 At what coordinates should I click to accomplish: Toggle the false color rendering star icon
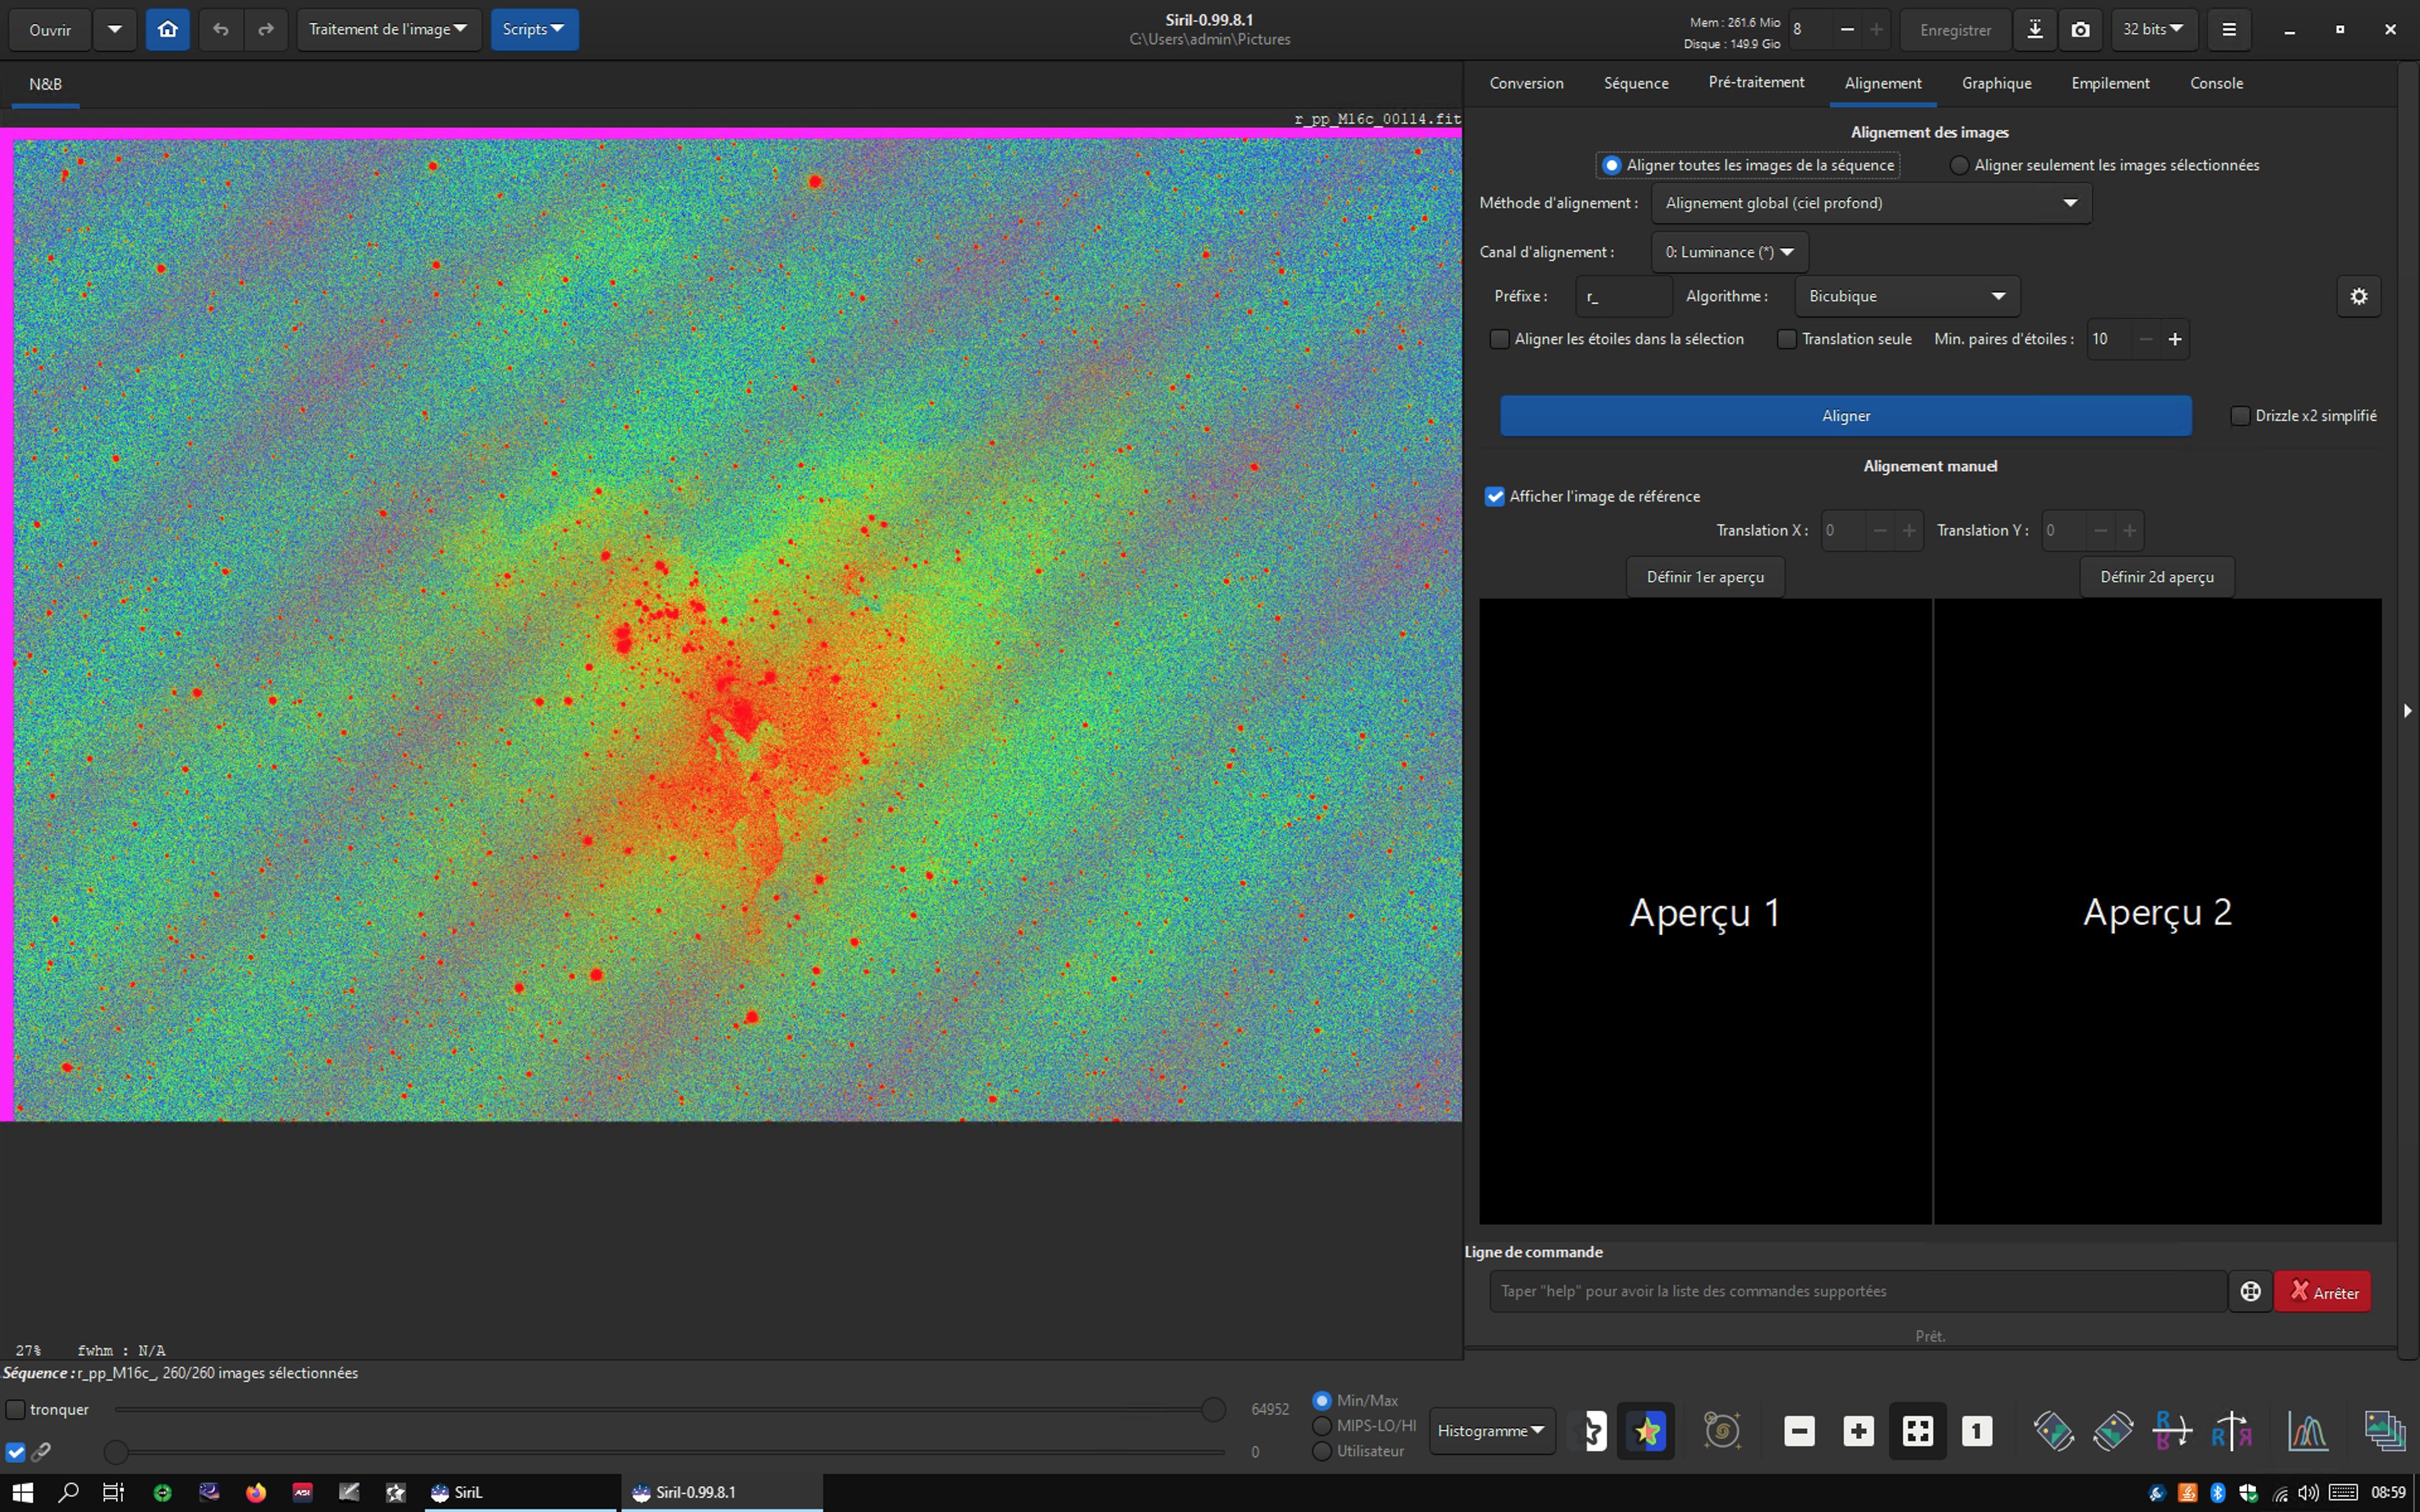pyautogui.click(x=1646, y=1431)
